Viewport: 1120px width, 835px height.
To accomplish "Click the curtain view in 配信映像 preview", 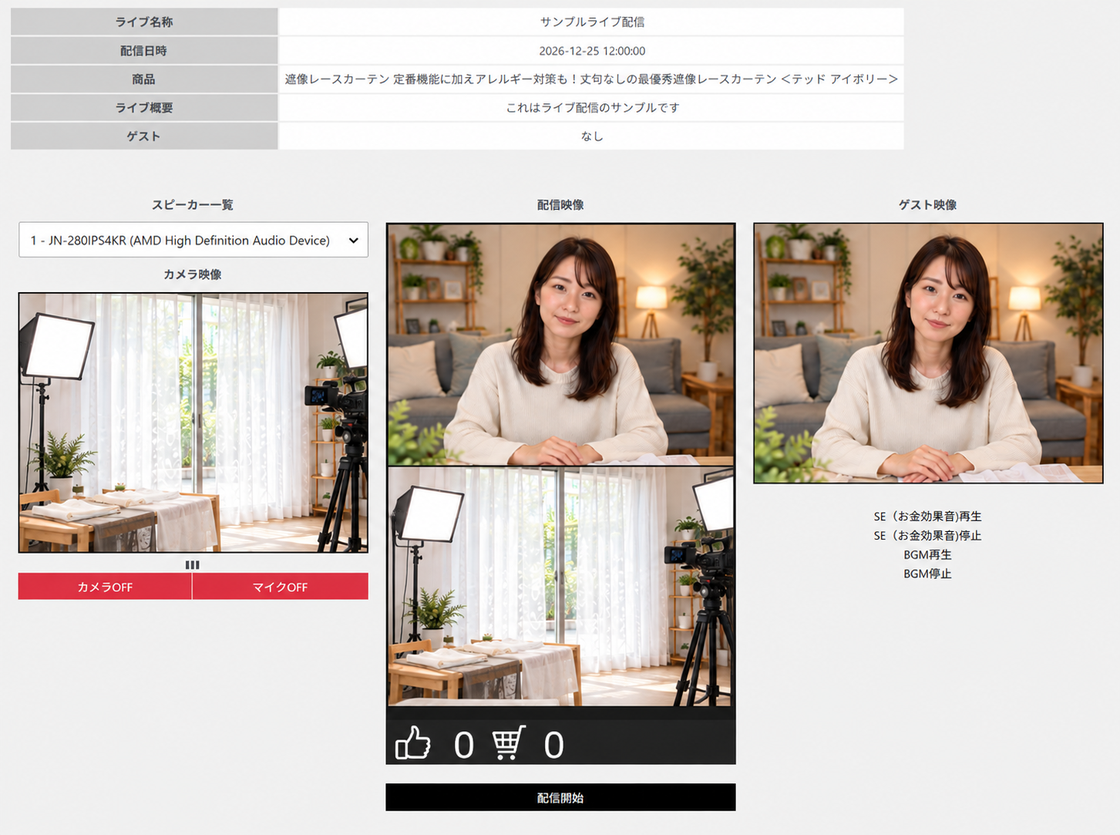I will (561, 586).
